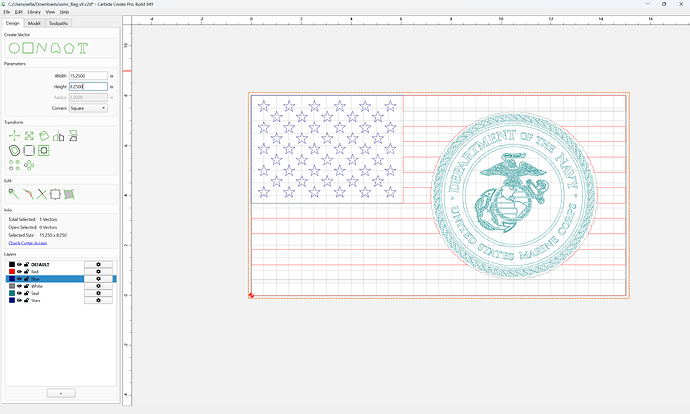Image resolution: width=690 pixels, height=414 pixels.
Task: Select the Node Edit tool
Action: [x=14, y=194]
